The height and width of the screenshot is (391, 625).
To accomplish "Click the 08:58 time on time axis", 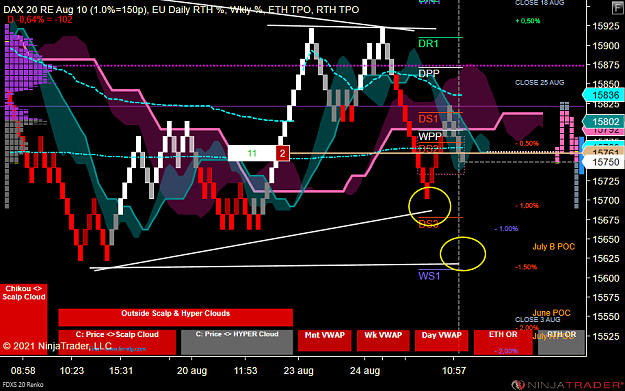I will [x=23, y=371].
